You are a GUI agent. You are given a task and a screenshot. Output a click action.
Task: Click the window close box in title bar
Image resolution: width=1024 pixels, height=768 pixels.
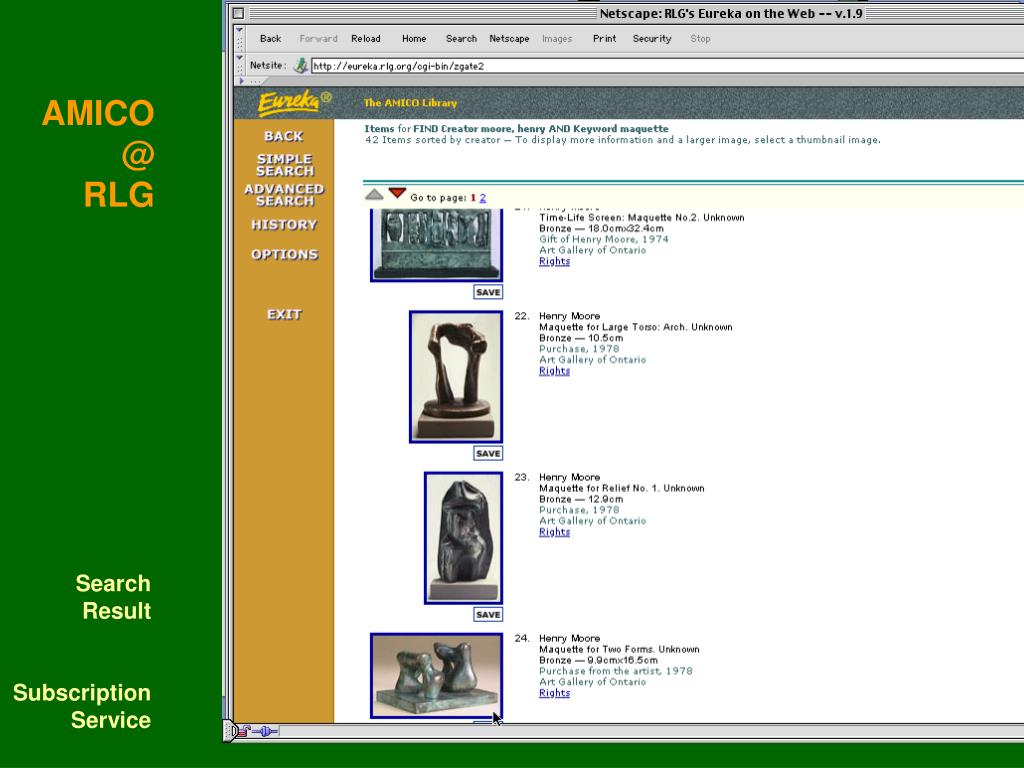click(239, 13)
